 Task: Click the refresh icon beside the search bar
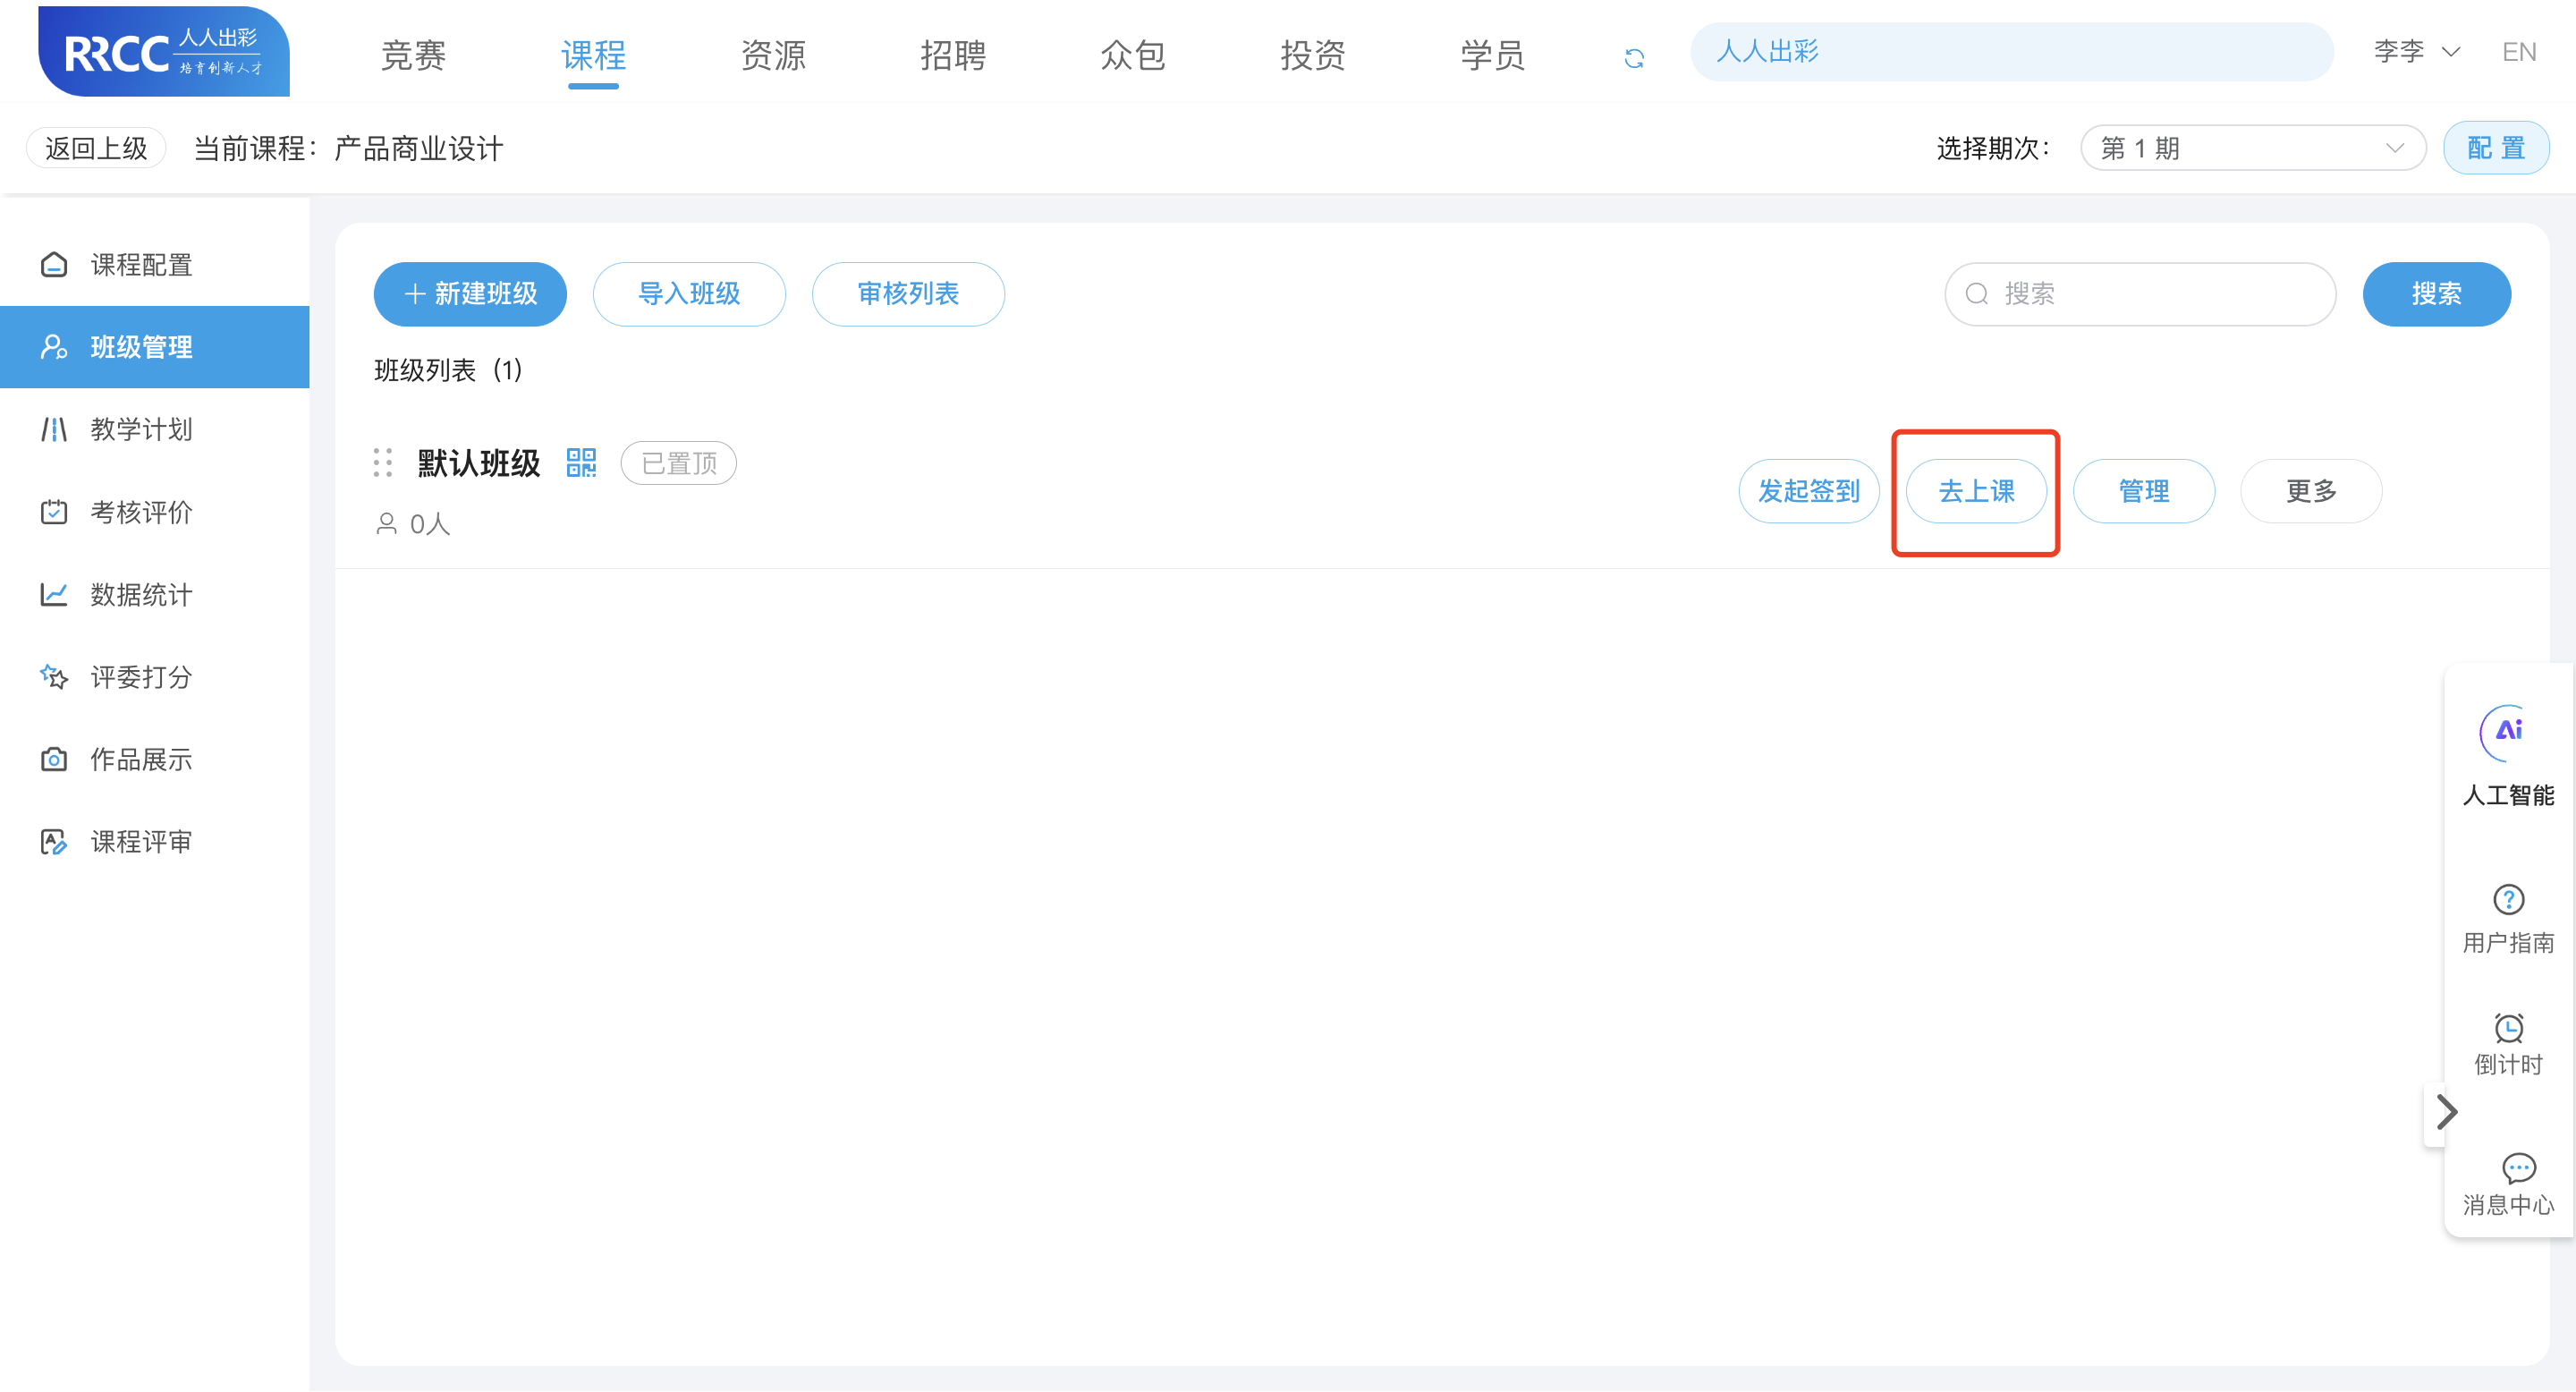(1634, 59)
